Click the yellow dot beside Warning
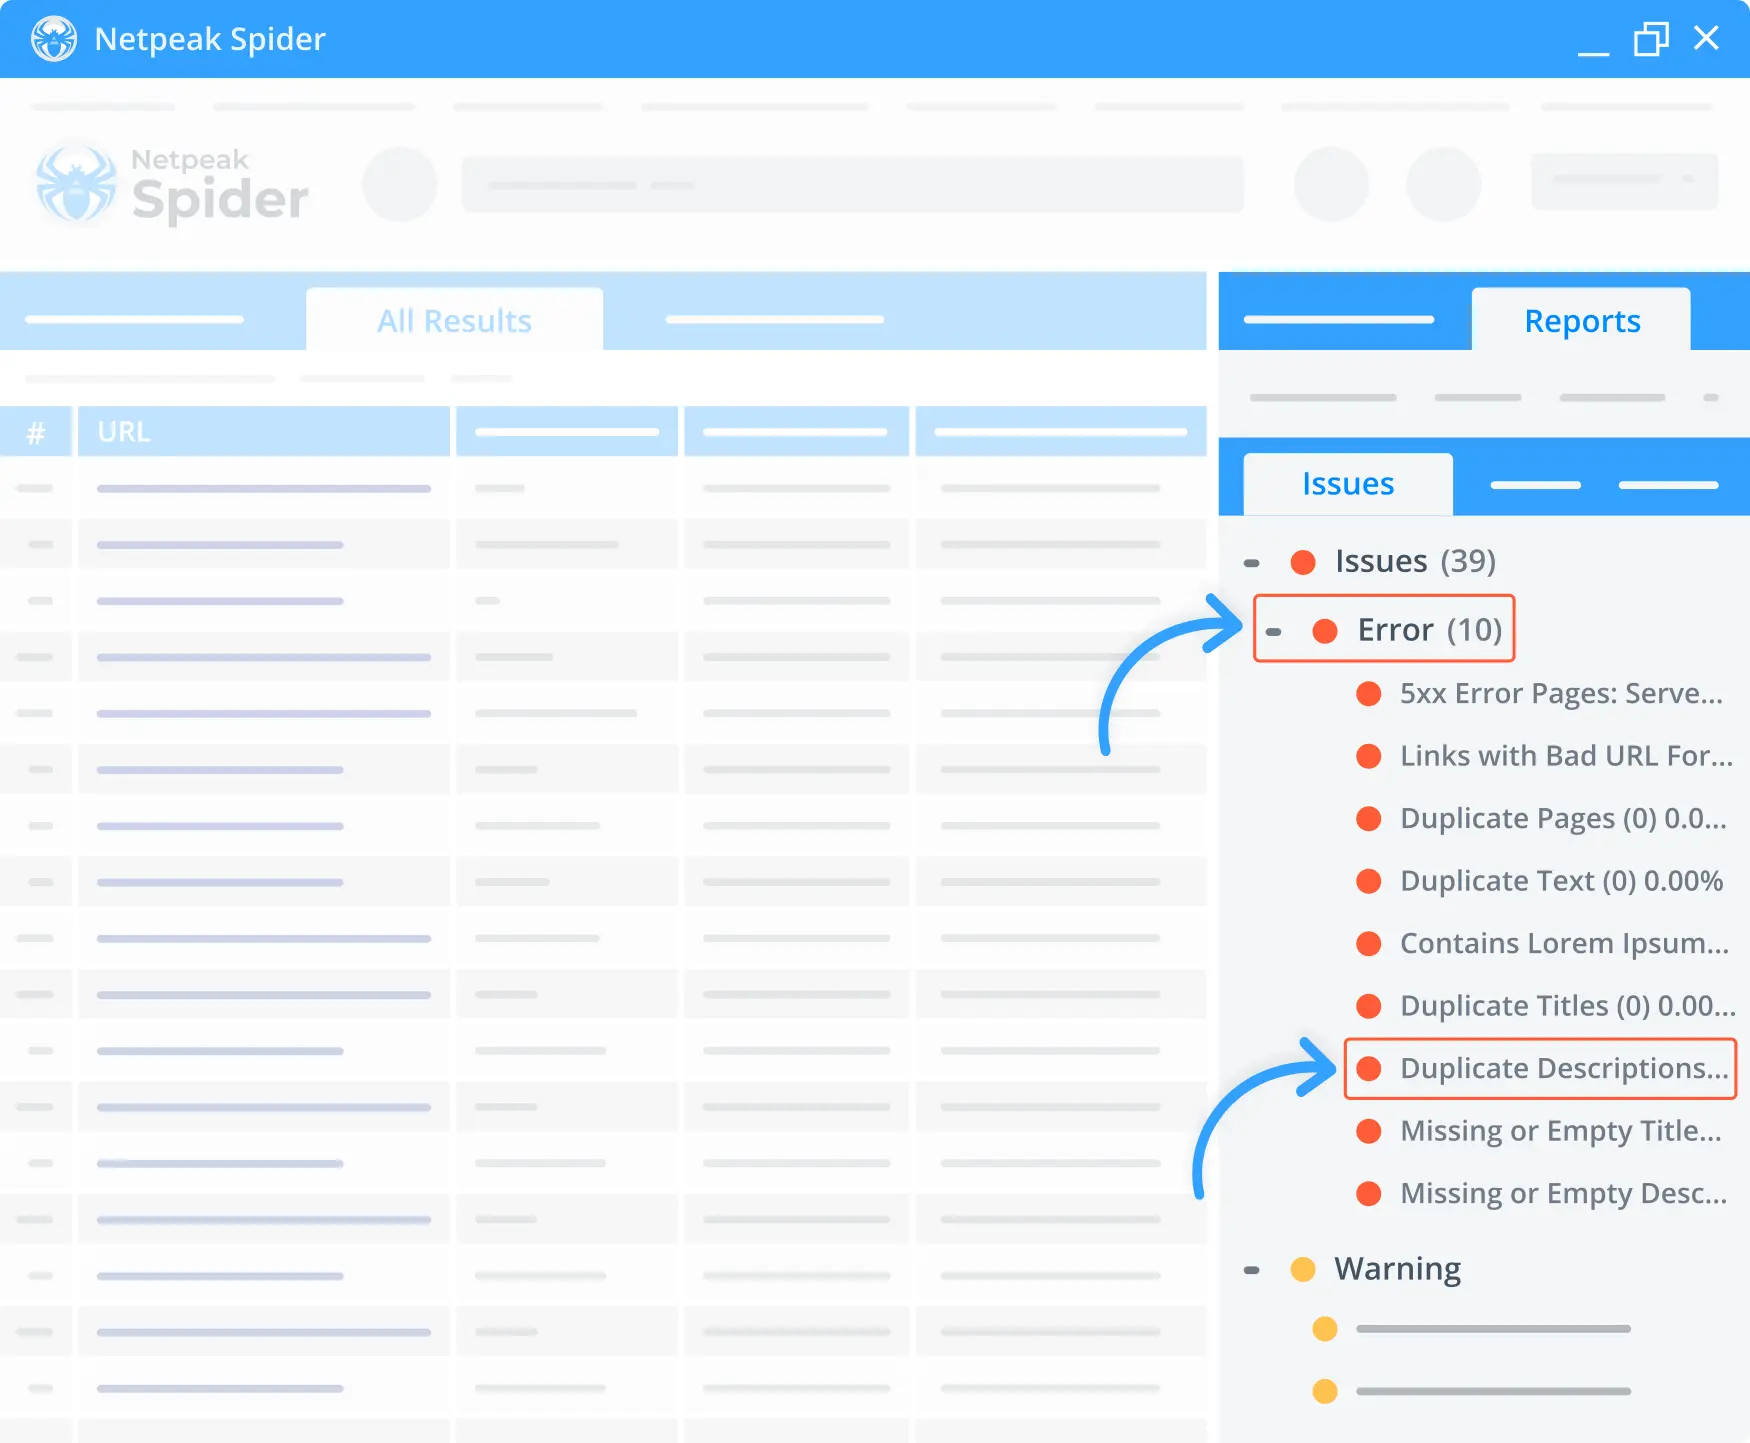Image resolution: width=1750 pixels, height=1443 pixels. point(1303,1269)
